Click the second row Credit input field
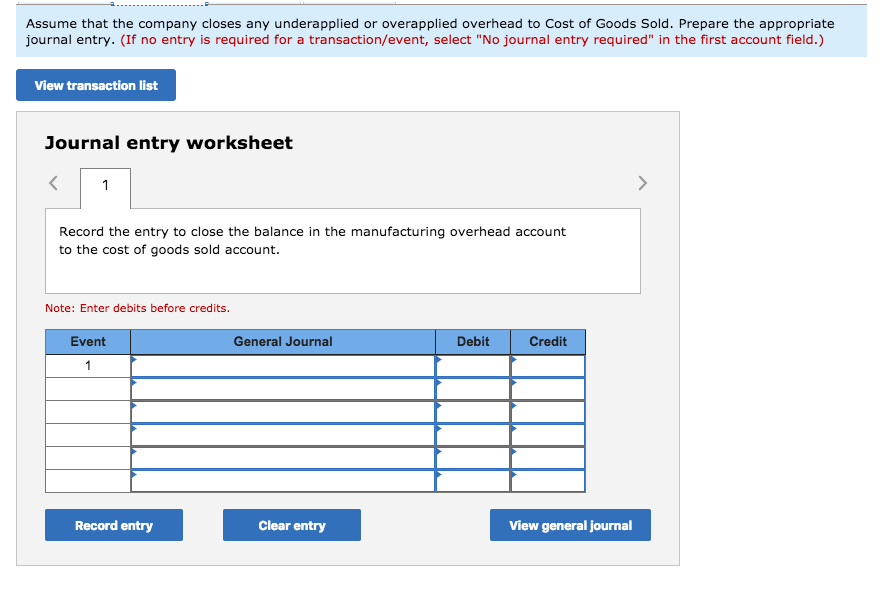 tap(548, 387)
